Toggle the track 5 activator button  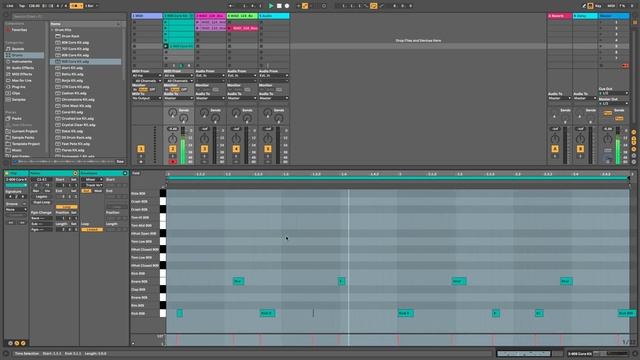(268, 149)
